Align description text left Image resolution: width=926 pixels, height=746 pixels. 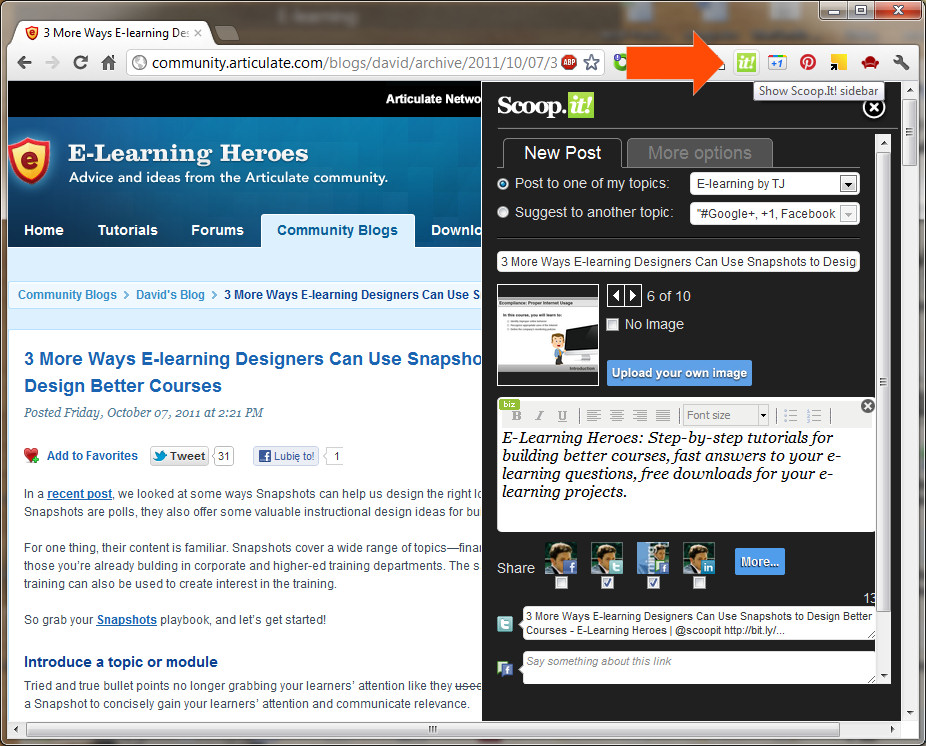(x=594, y=415)
